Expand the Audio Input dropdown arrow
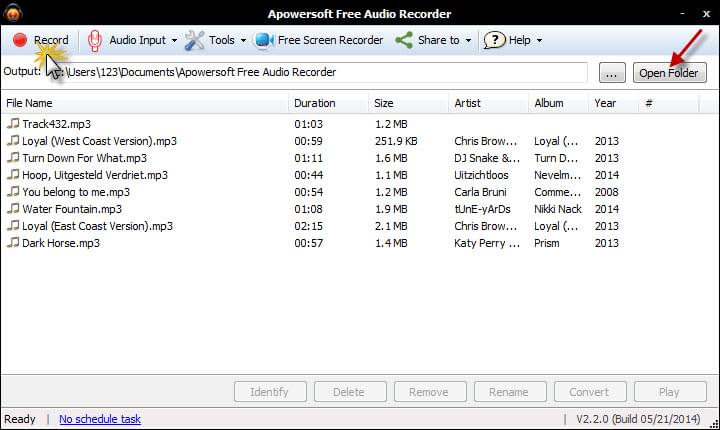Viewport: 720px width, 430px height. (x=174, y=41)
